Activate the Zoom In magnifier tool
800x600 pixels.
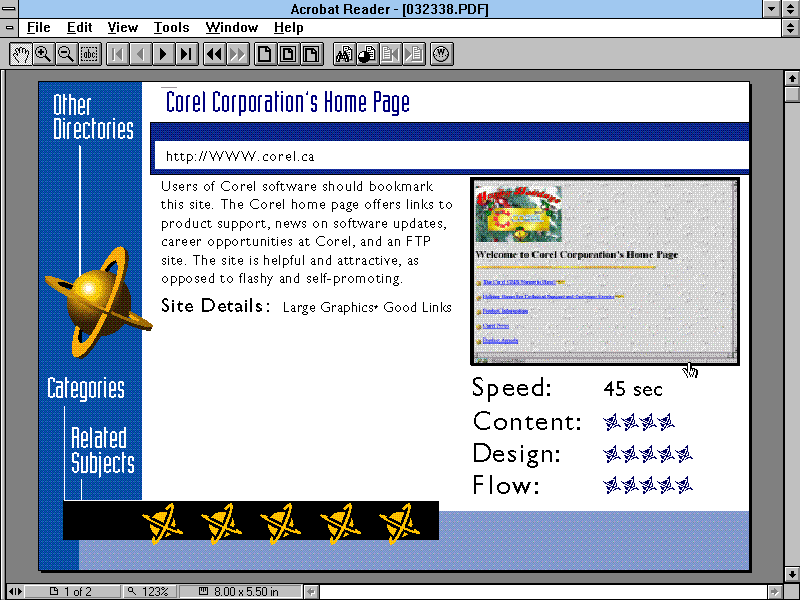click(x=43, y=54)
